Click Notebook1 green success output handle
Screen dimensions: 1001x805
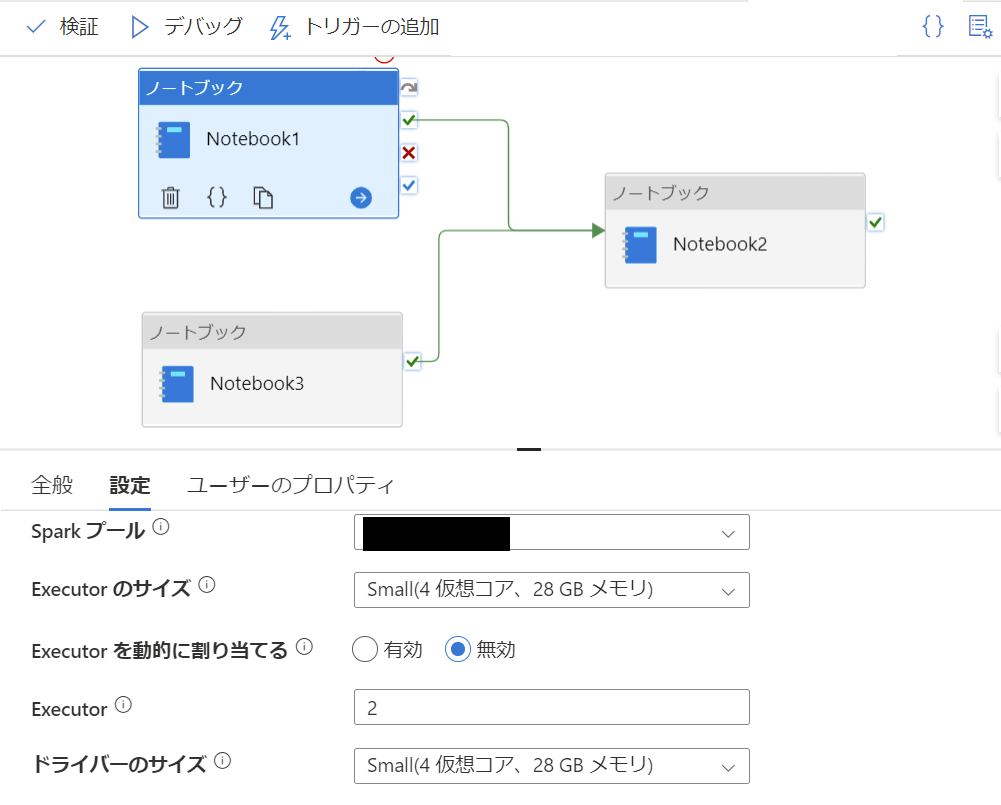point(409,119)
